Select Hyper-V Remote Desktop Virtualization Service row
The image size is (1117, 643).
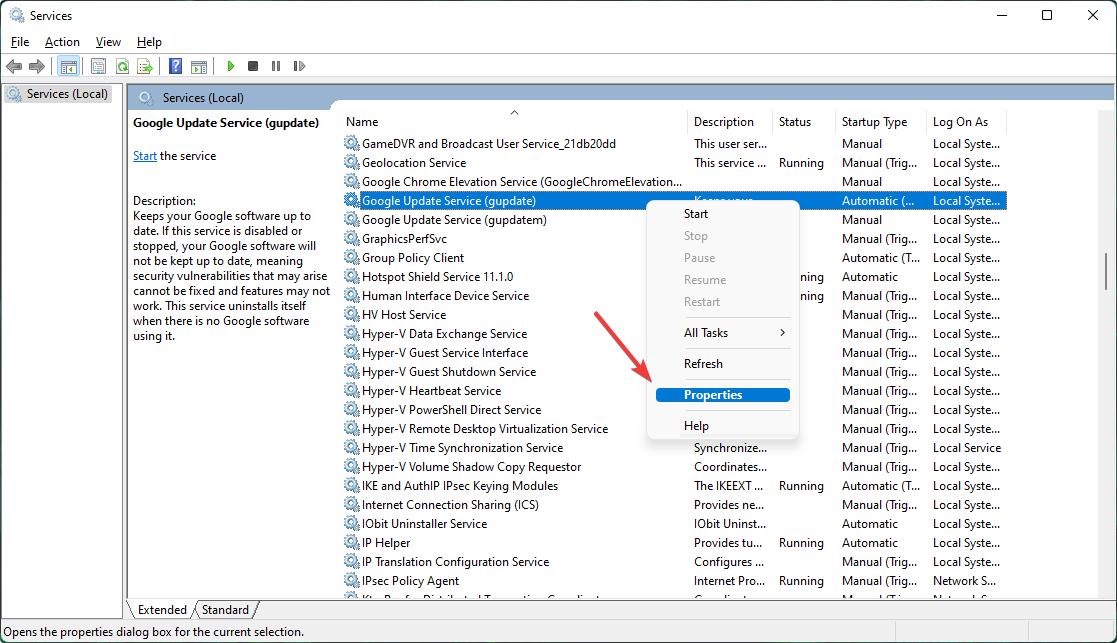(674, 429)
